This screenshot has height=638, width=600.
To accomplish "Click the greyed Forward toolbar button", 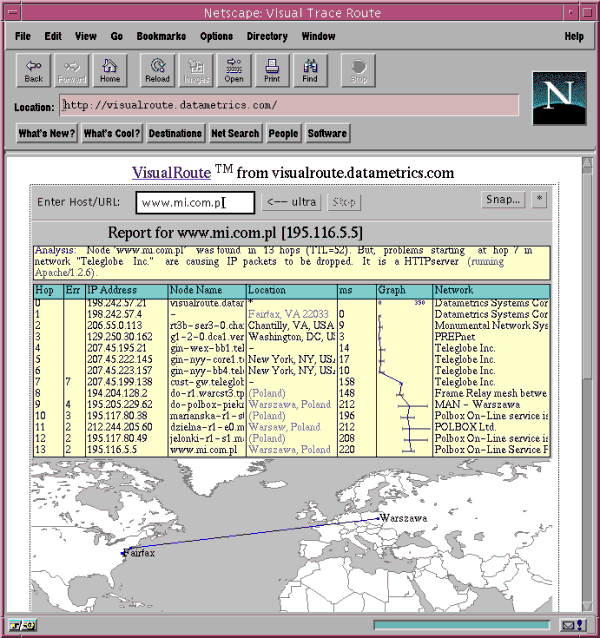I will 72,71.
